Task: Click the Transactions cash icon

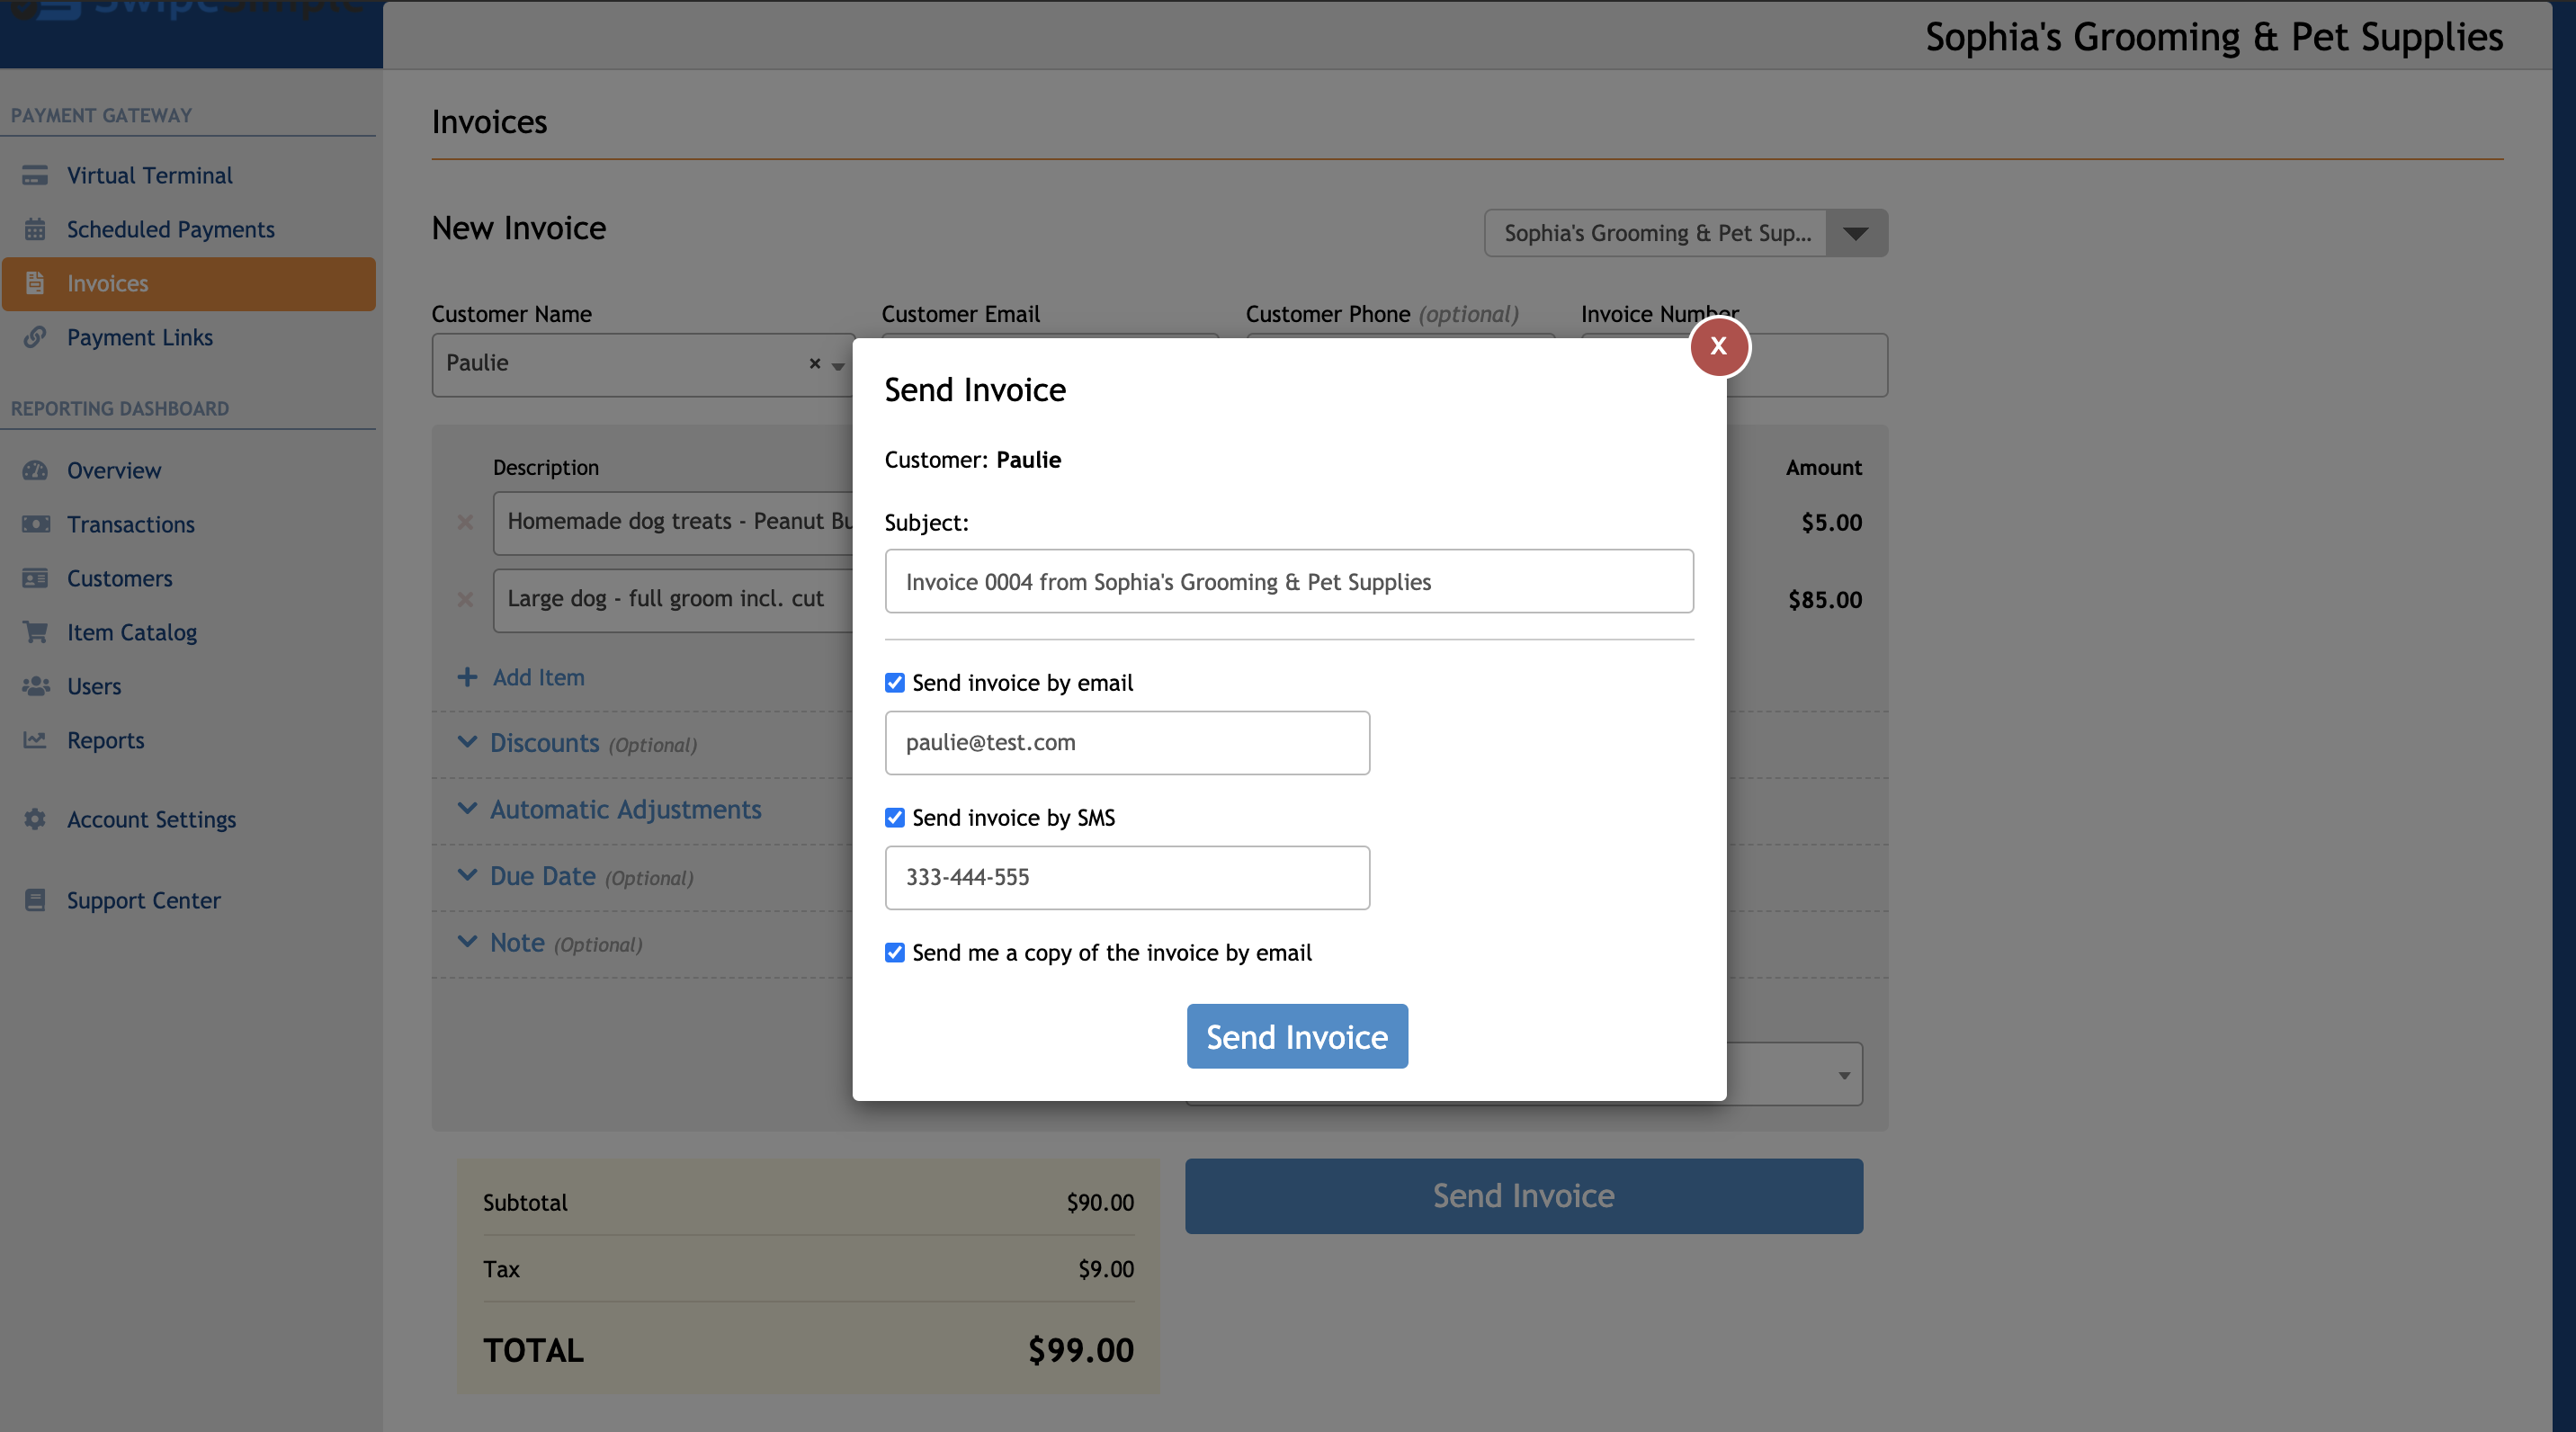Action: [x=35, y=524]
